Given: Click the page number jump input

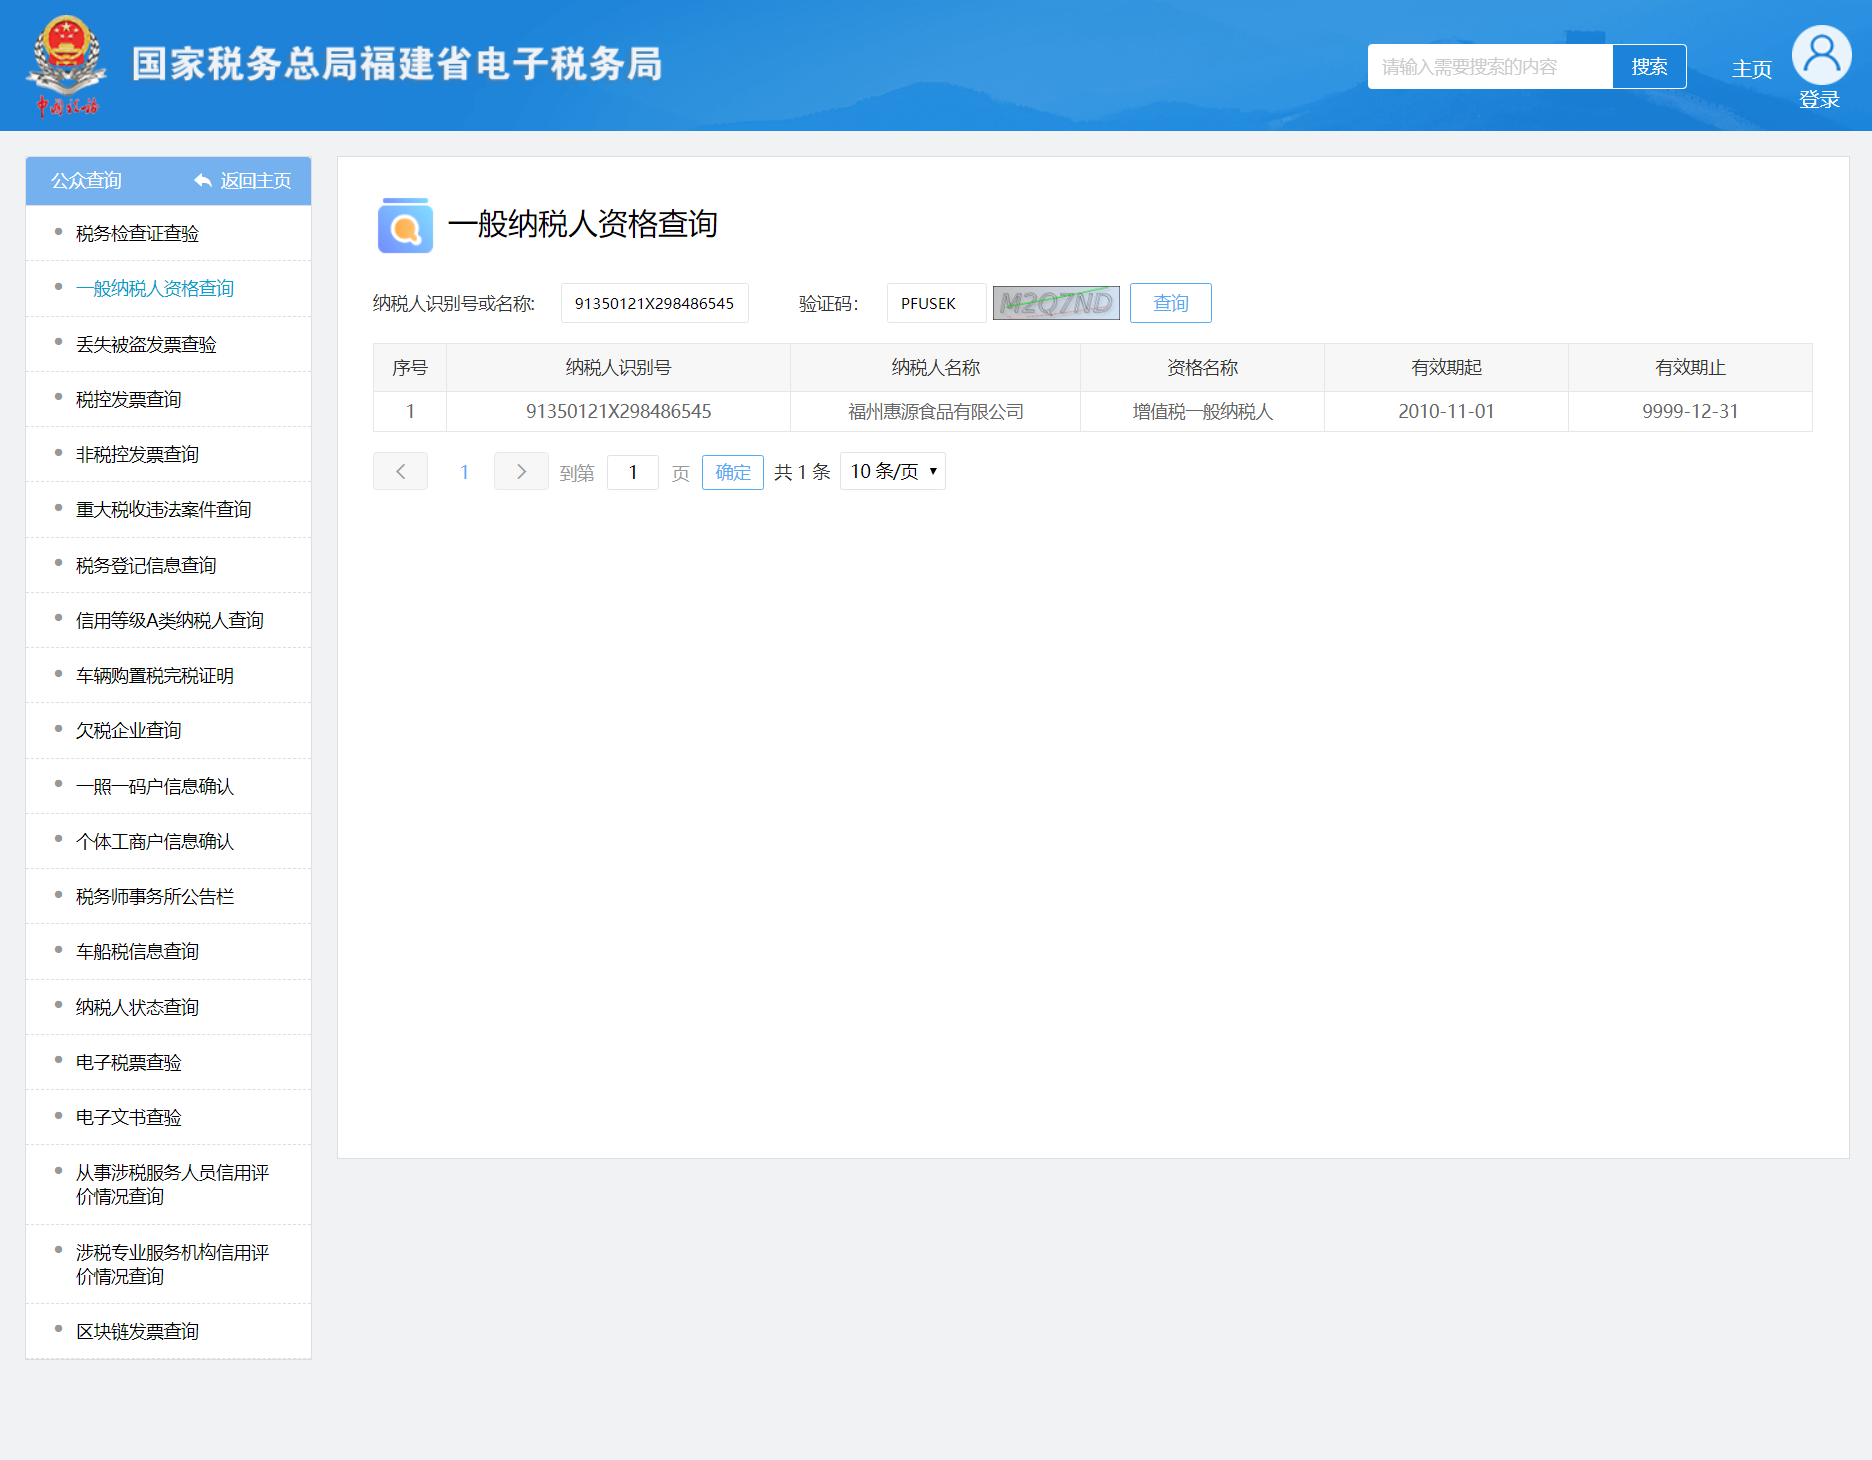Looking at the screenshot, I should (x=632, y=472).
